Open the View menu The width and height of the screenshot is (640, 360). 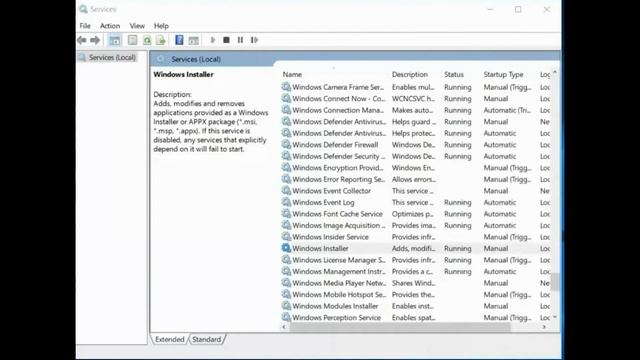pos(137,26)
